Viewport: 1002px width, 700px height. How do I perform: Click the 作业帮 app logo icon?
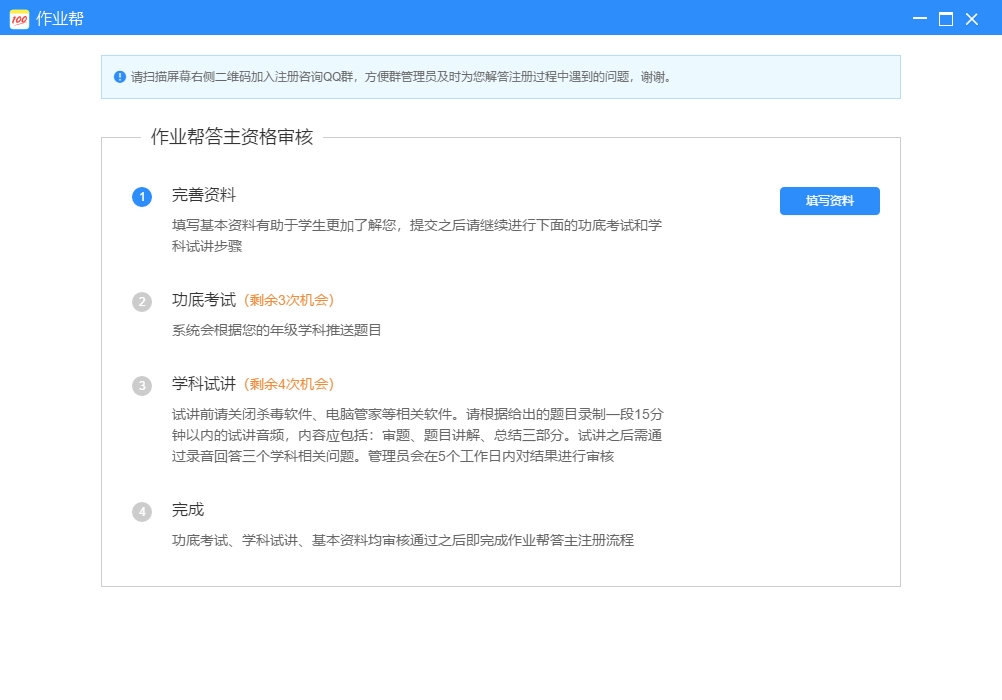pyautogui.click(x=19, y=18)
